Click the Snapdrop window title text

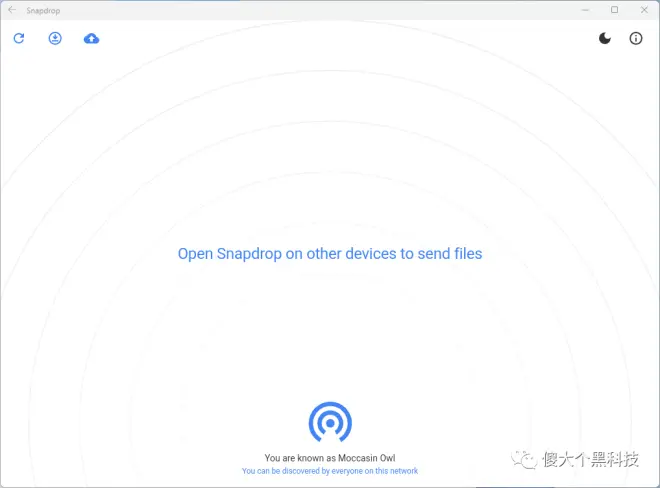[x=43, y=11]
